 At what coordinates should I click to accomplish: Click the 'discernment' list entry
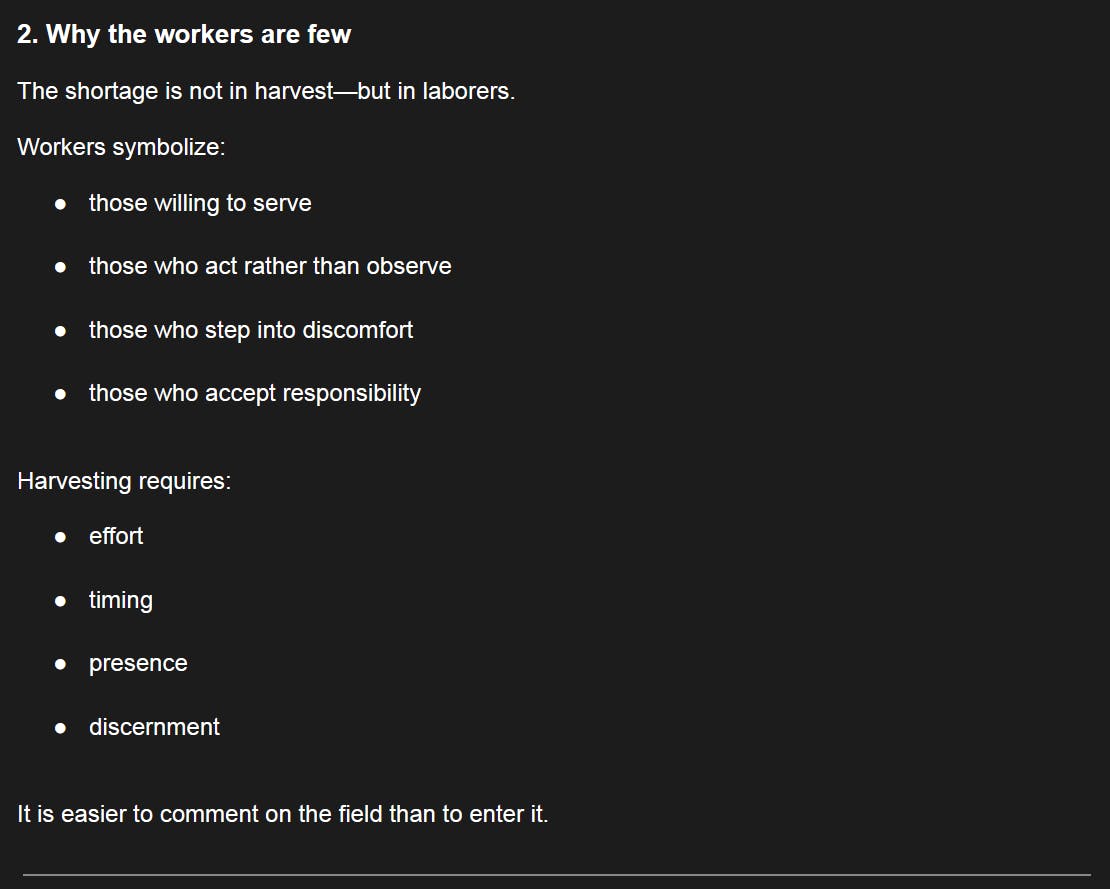[154, 728]
